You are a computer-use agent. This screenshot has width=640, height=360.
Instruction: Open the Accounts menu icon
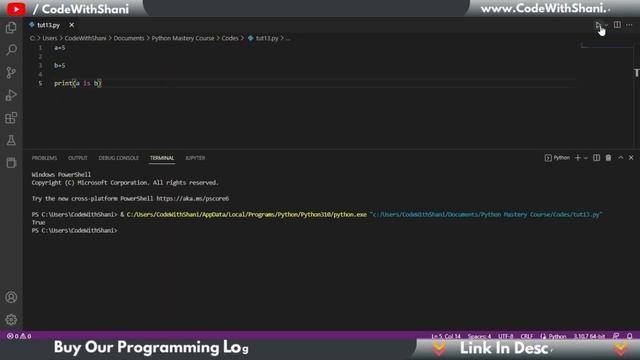(11, 297)
